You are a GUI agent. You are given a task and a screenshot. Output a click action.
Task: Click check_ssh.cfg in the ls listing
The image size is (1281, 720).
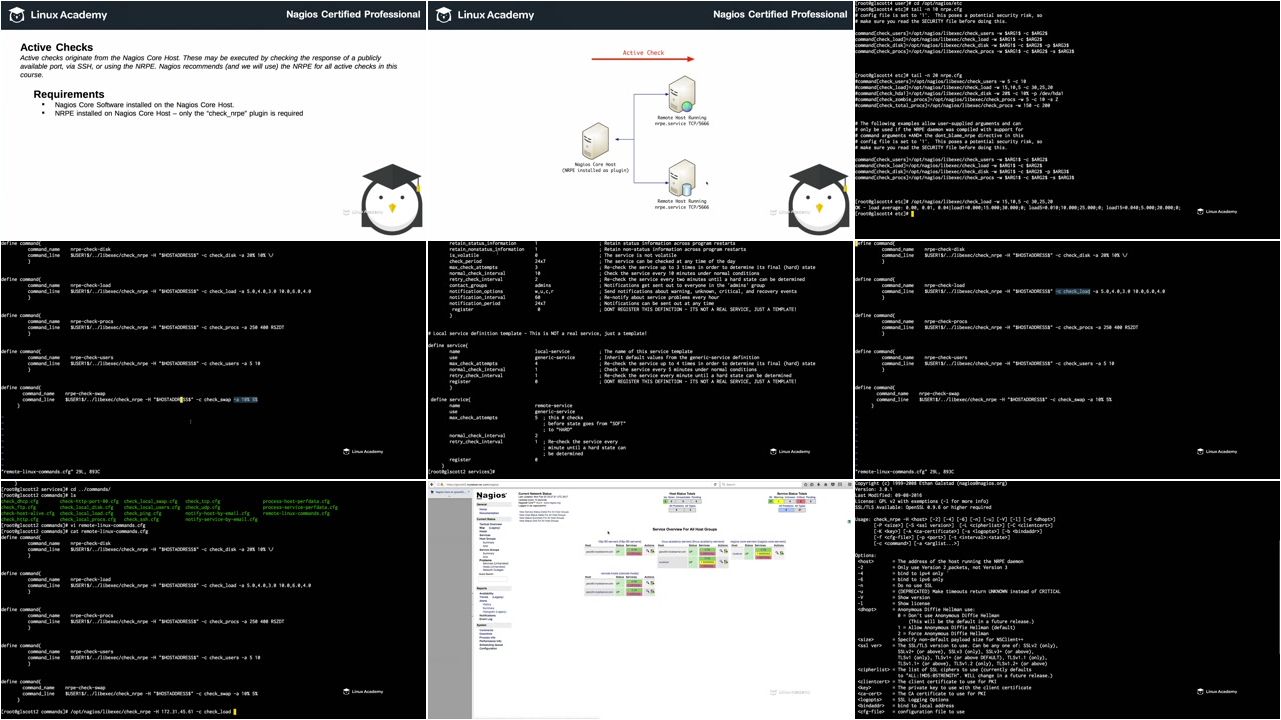click(142, 519)
